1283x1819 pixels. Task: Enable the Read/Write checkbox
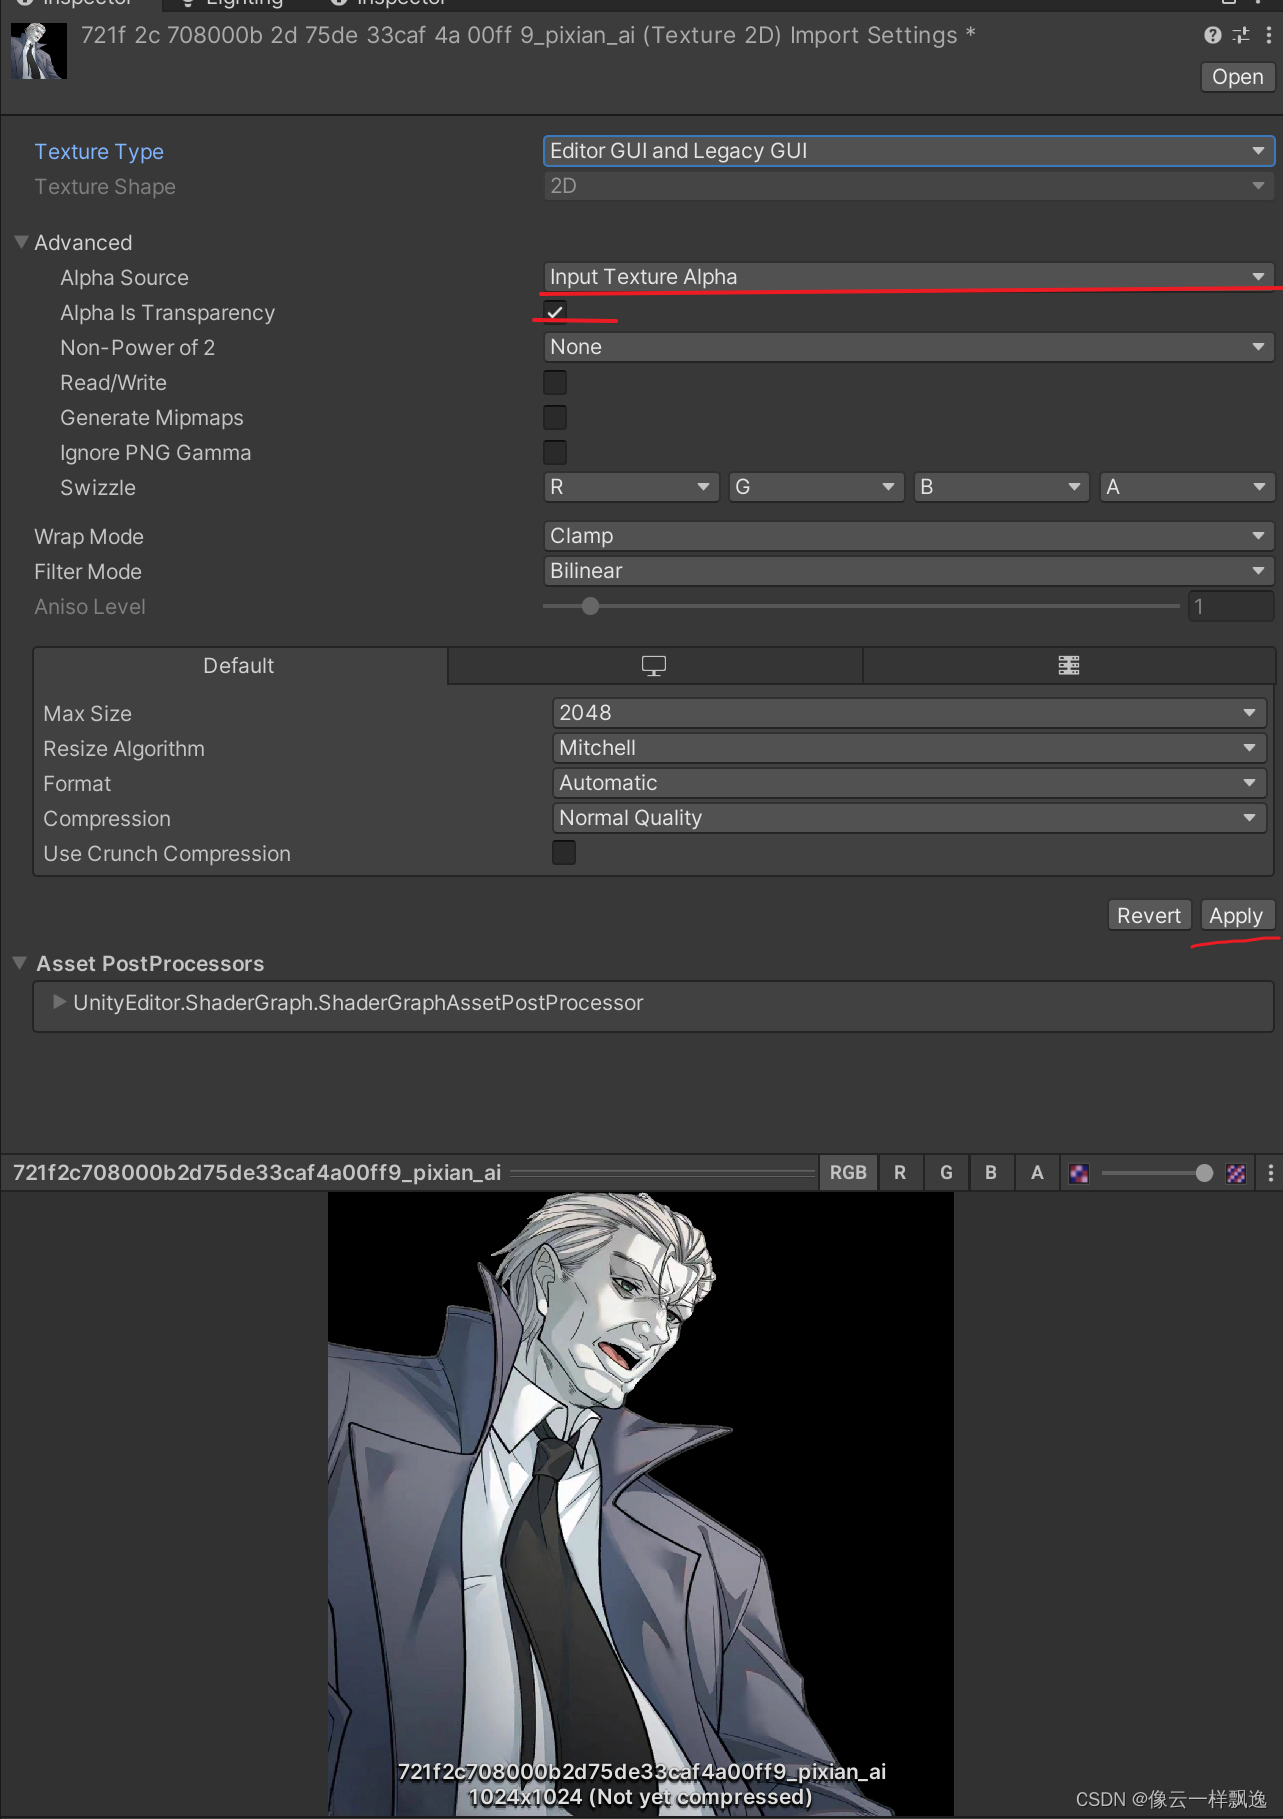click(555, 382)
